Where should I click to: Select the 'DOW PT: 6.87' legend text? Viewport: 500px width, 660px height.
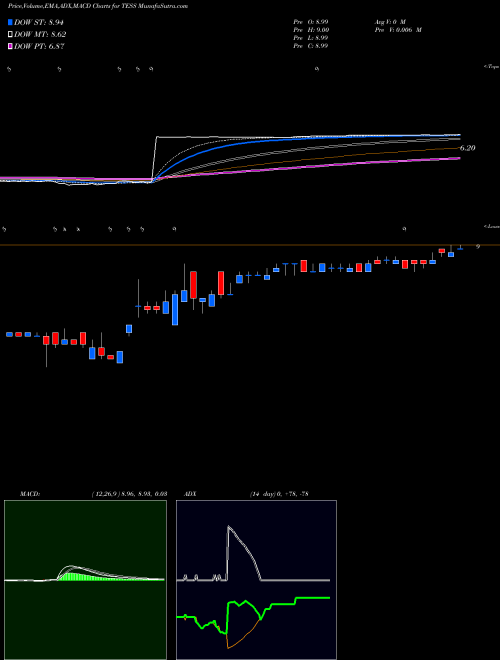click(x=39, y=47)
